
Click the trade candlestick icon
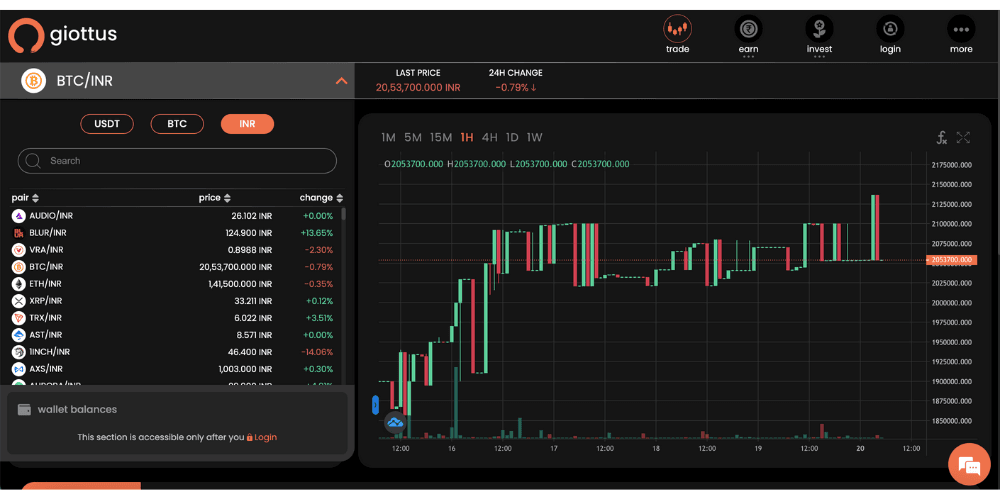point(677,28)
